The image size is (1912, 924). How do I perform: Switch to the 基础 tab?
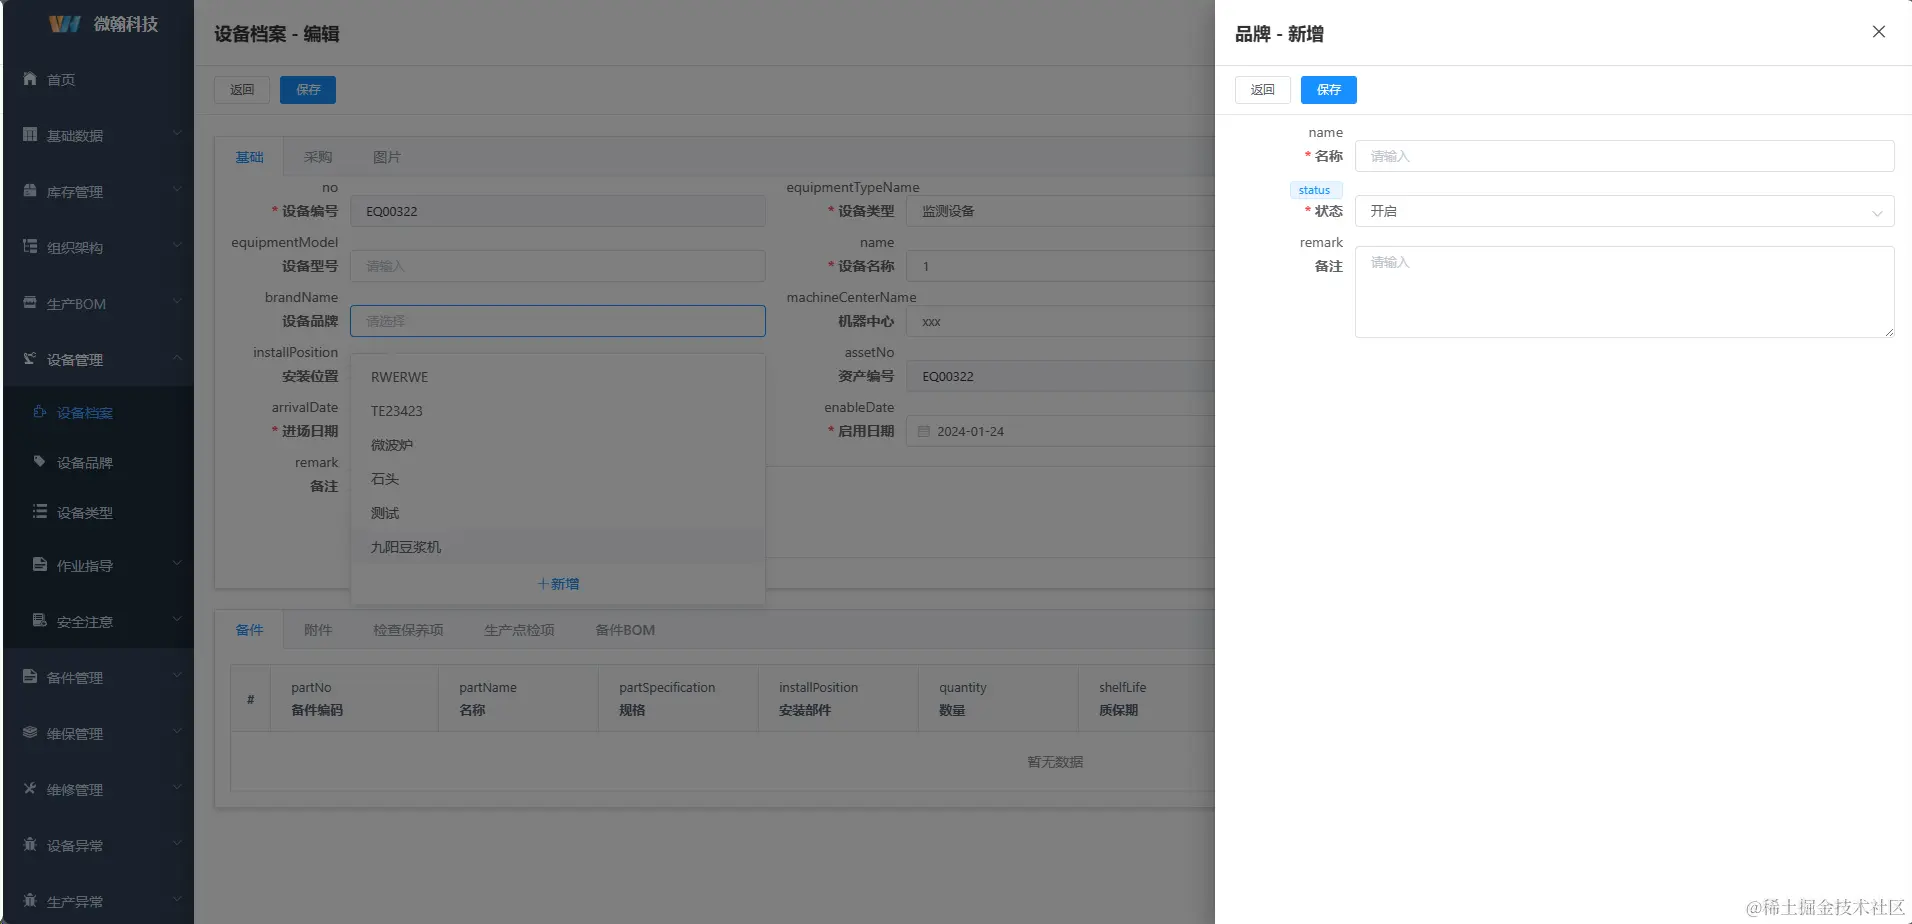tap(249, 157)
